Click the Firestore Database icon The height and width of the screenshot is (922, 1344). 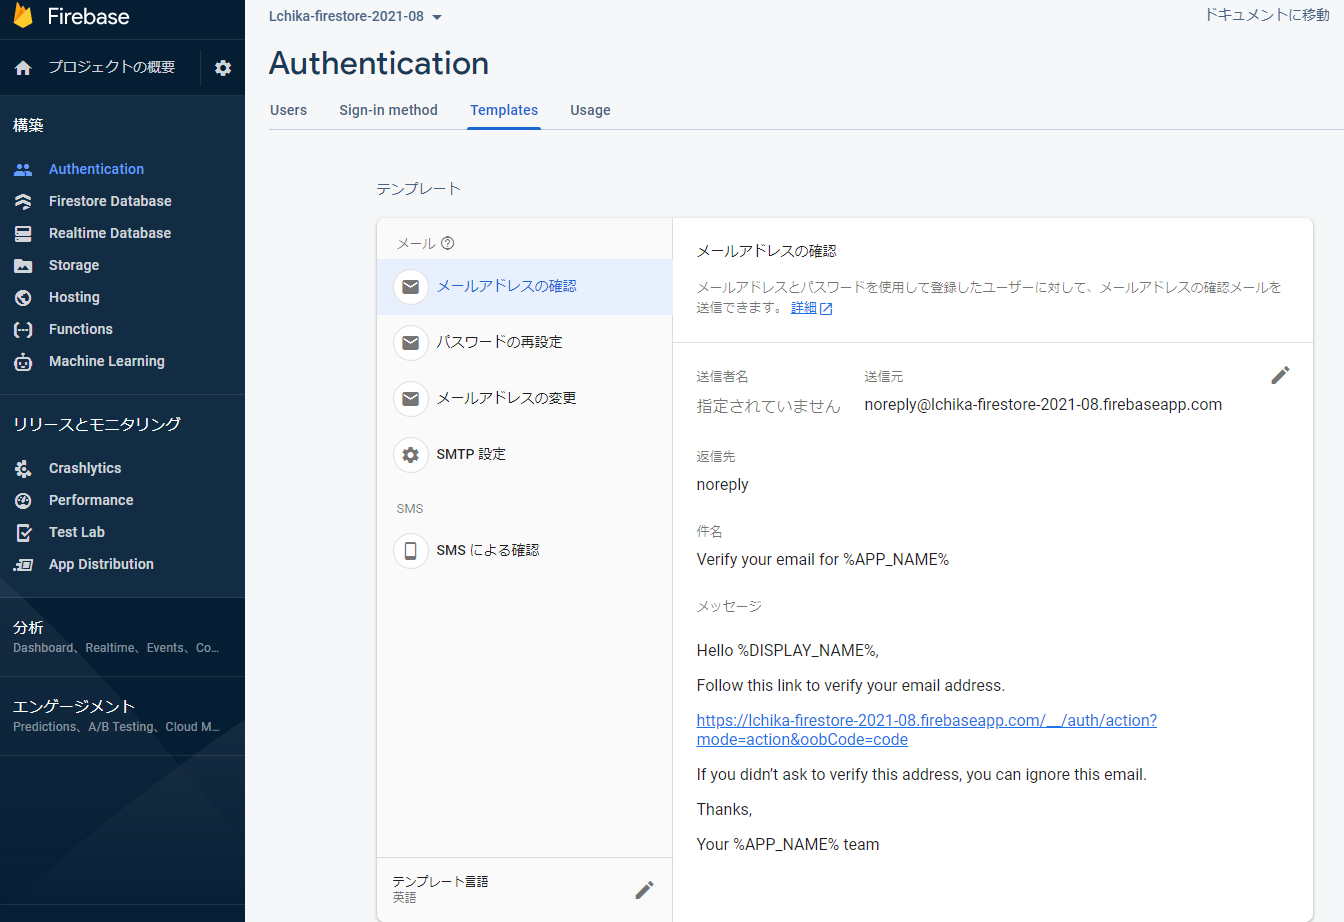pos(23,202)
